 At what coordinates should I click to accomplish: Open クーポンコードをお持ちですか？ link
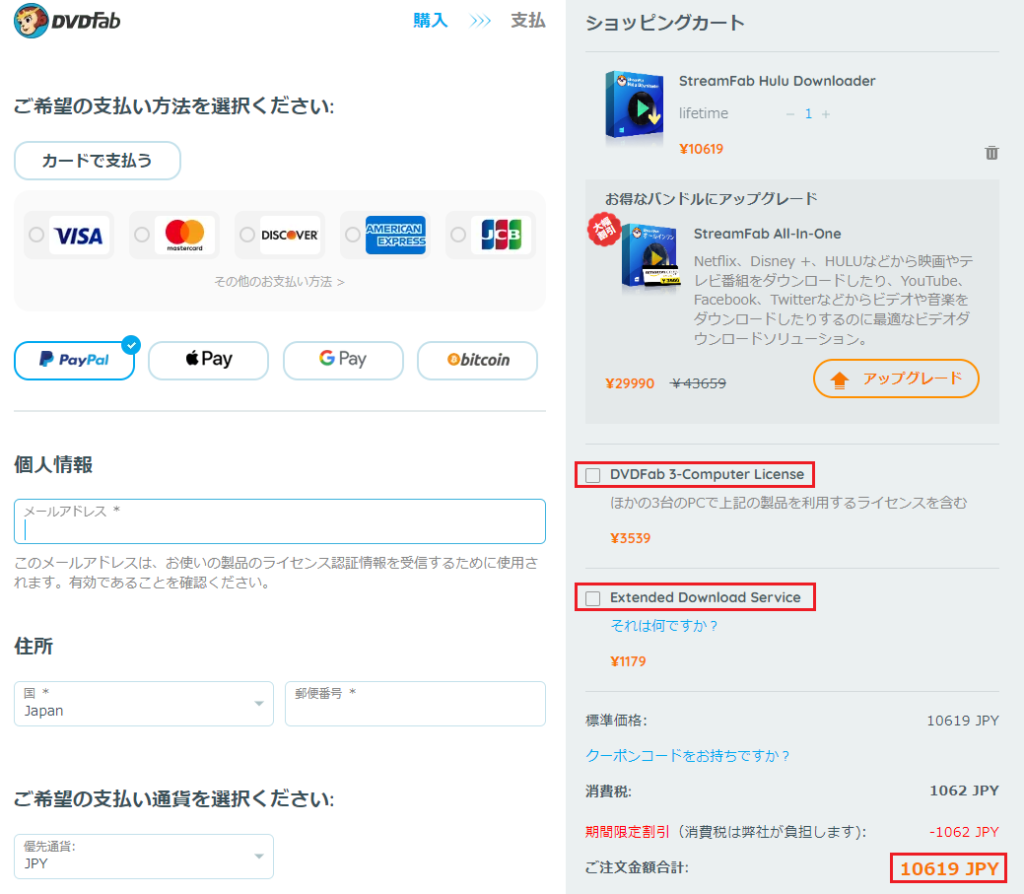point(688,756)
